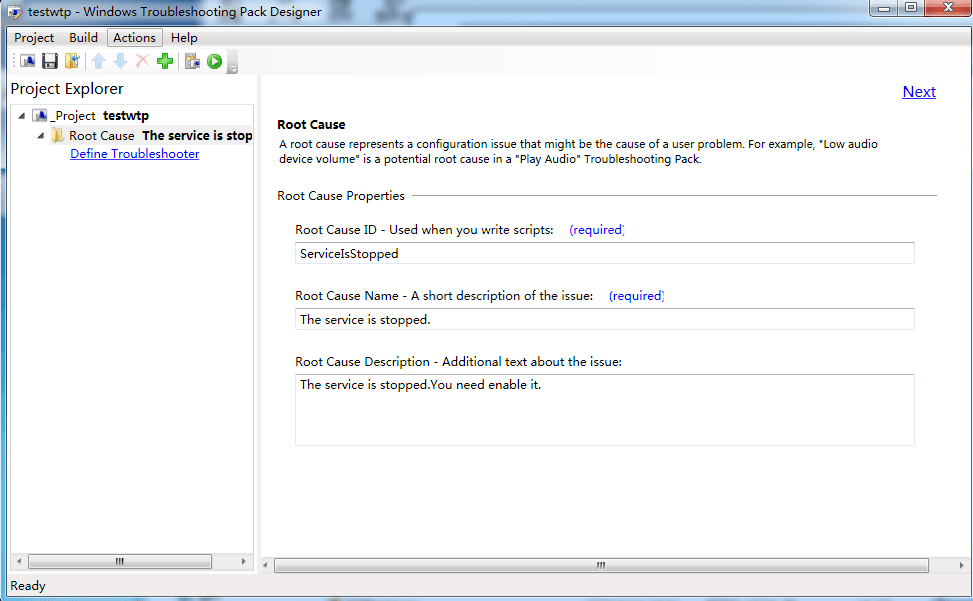Open toolbar overflow options arrow

pyautogui.click(x=233, y=62)
